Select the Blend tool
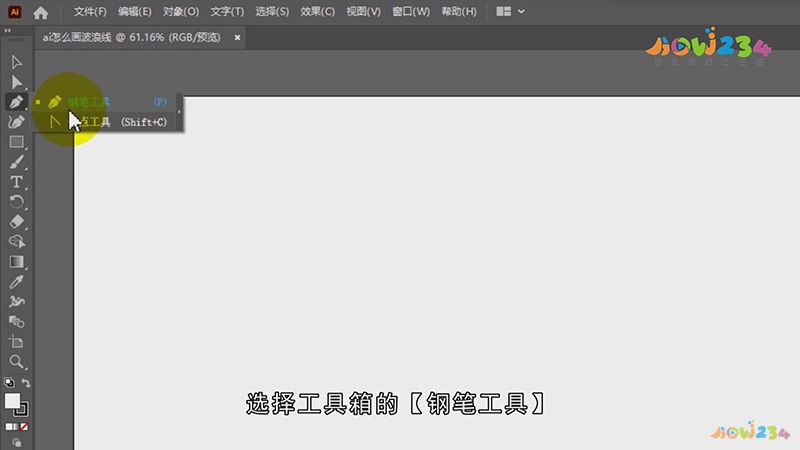 [16, 321]
